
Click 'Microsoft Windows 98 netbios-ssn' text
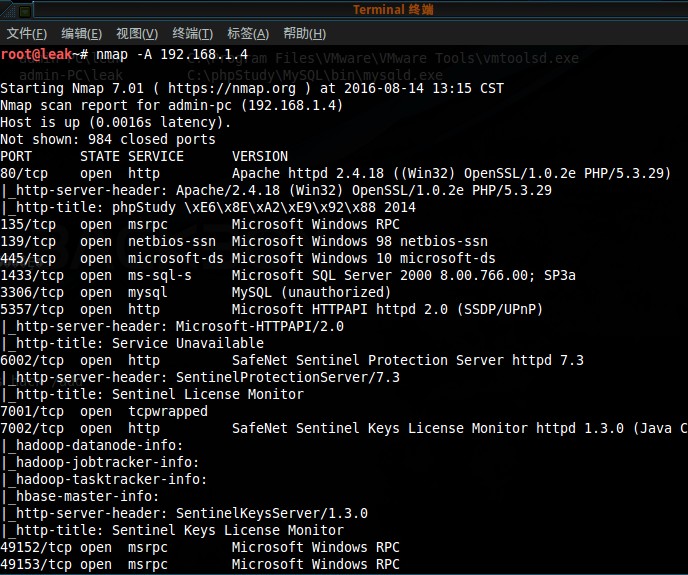[360, 241]
